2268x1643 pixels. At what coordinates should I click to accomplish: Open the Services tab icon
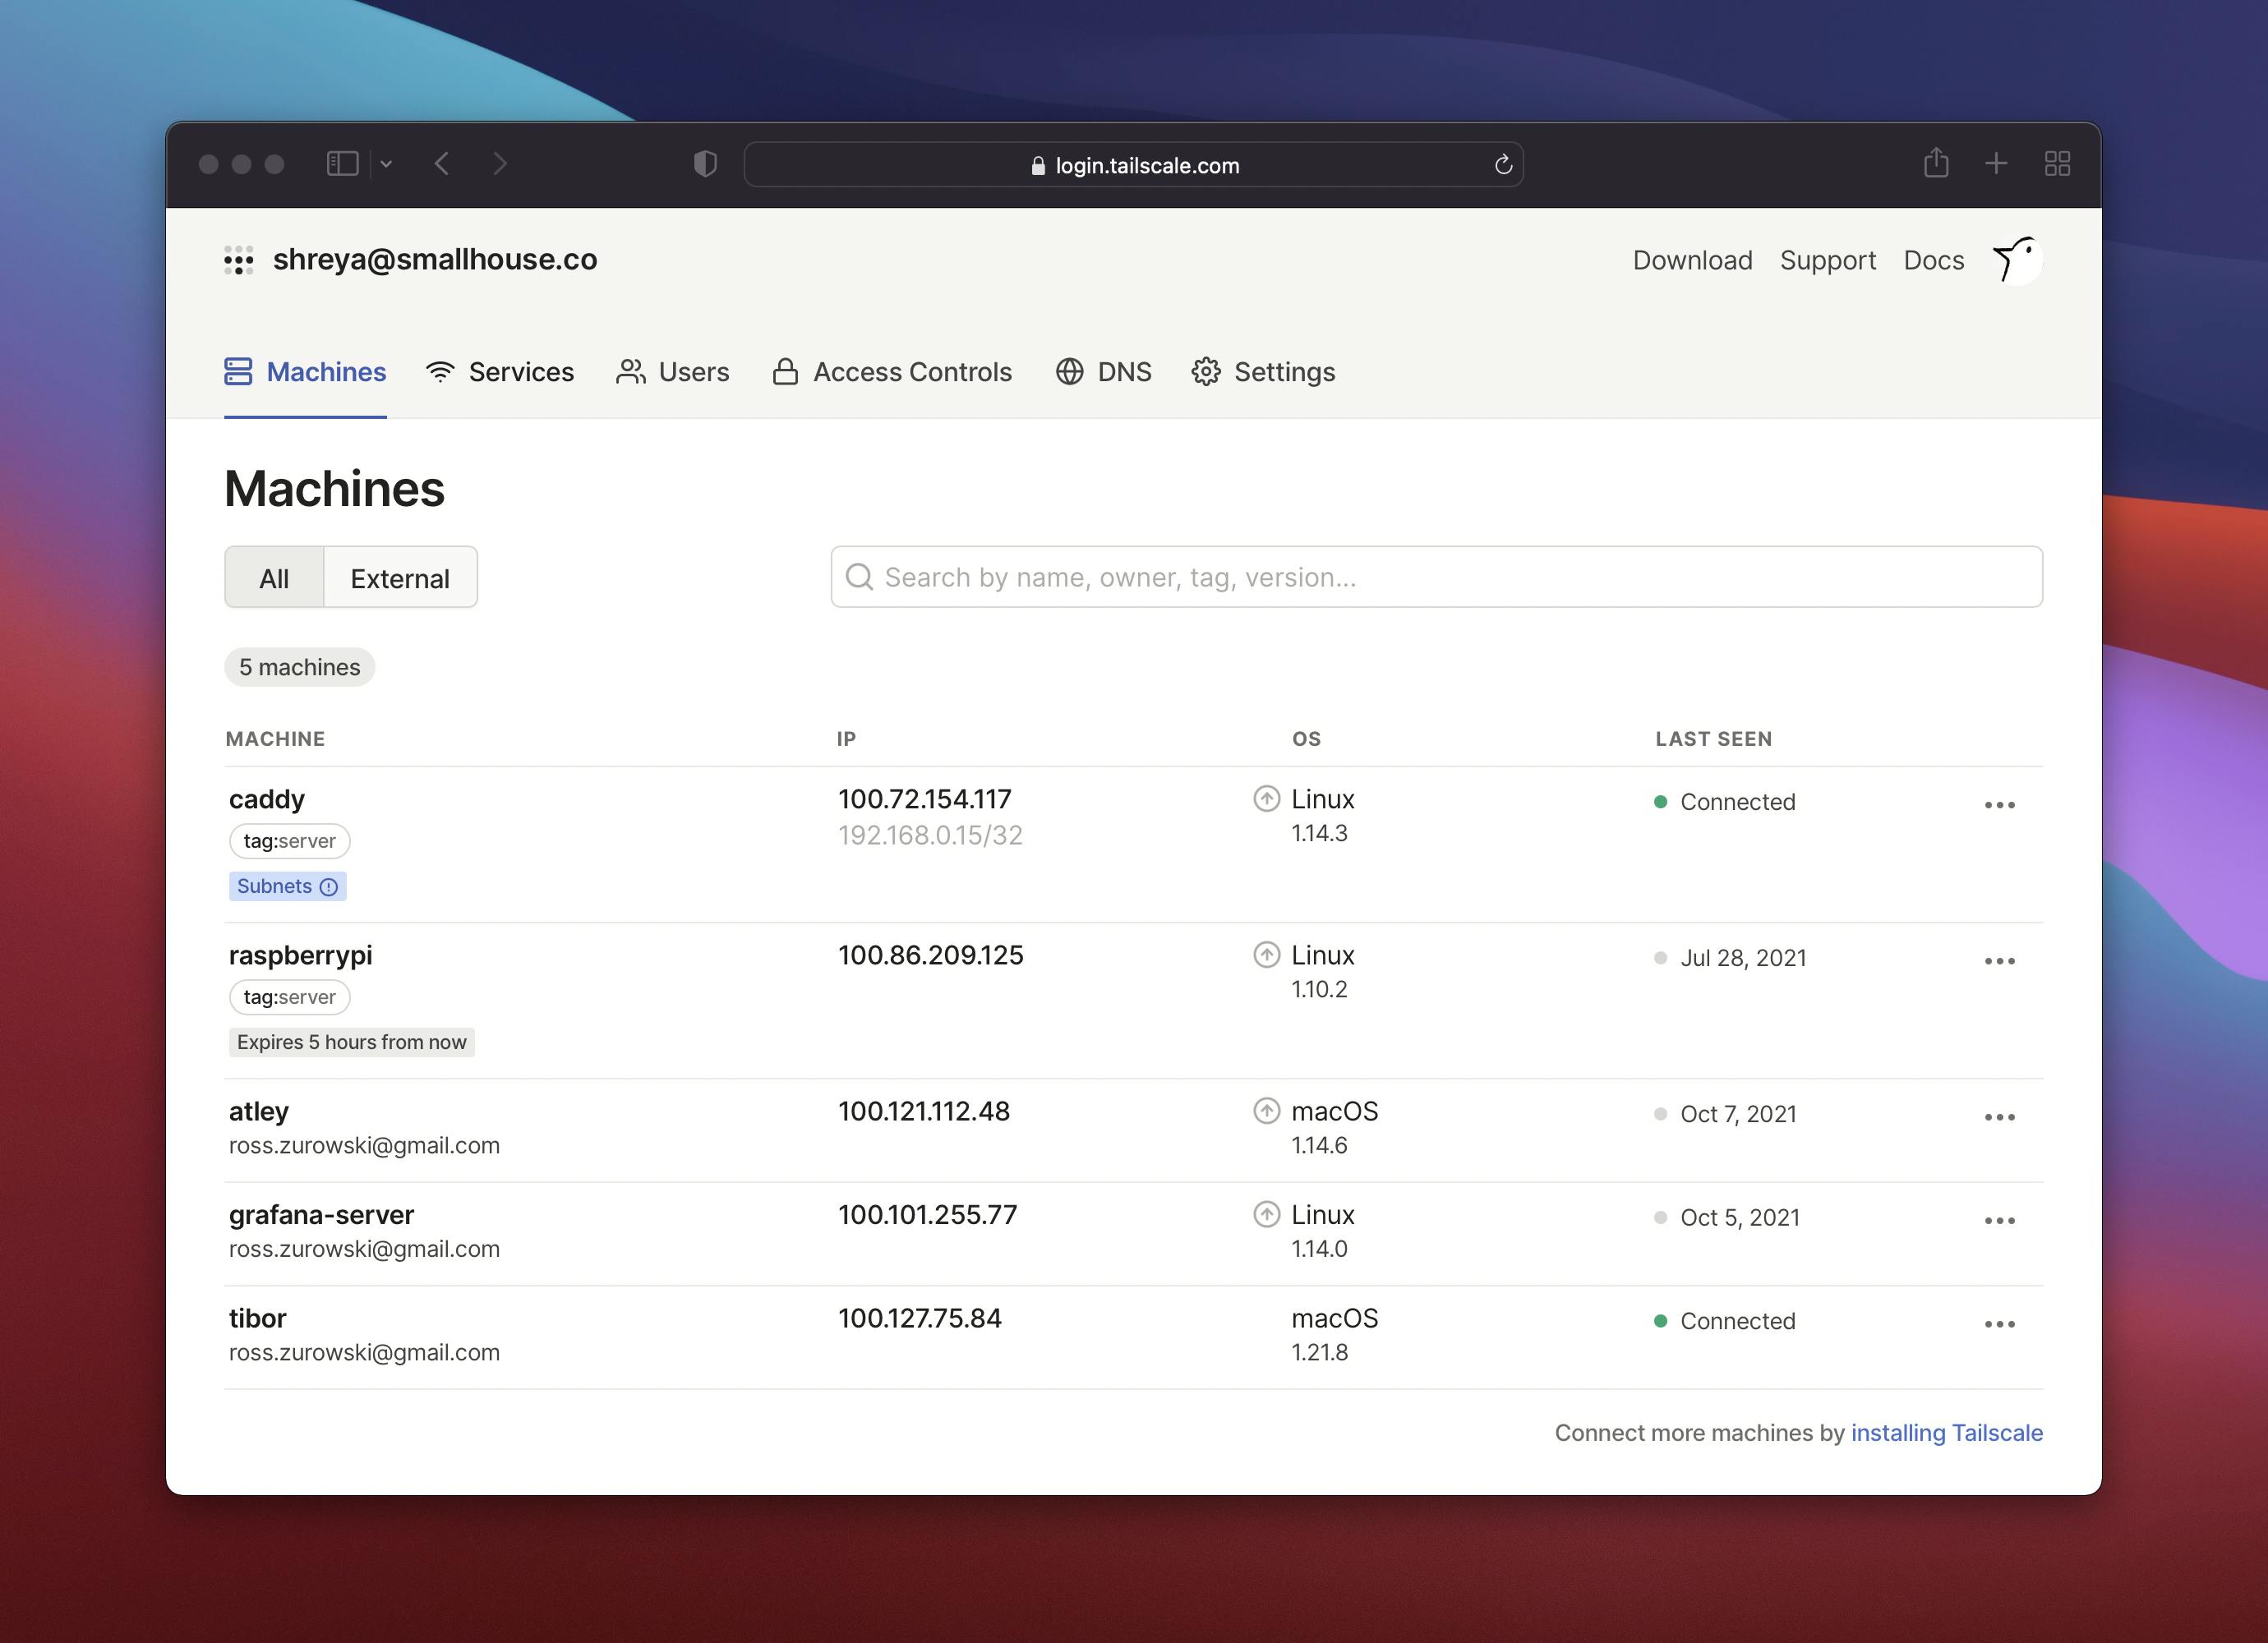coord(443,371)
